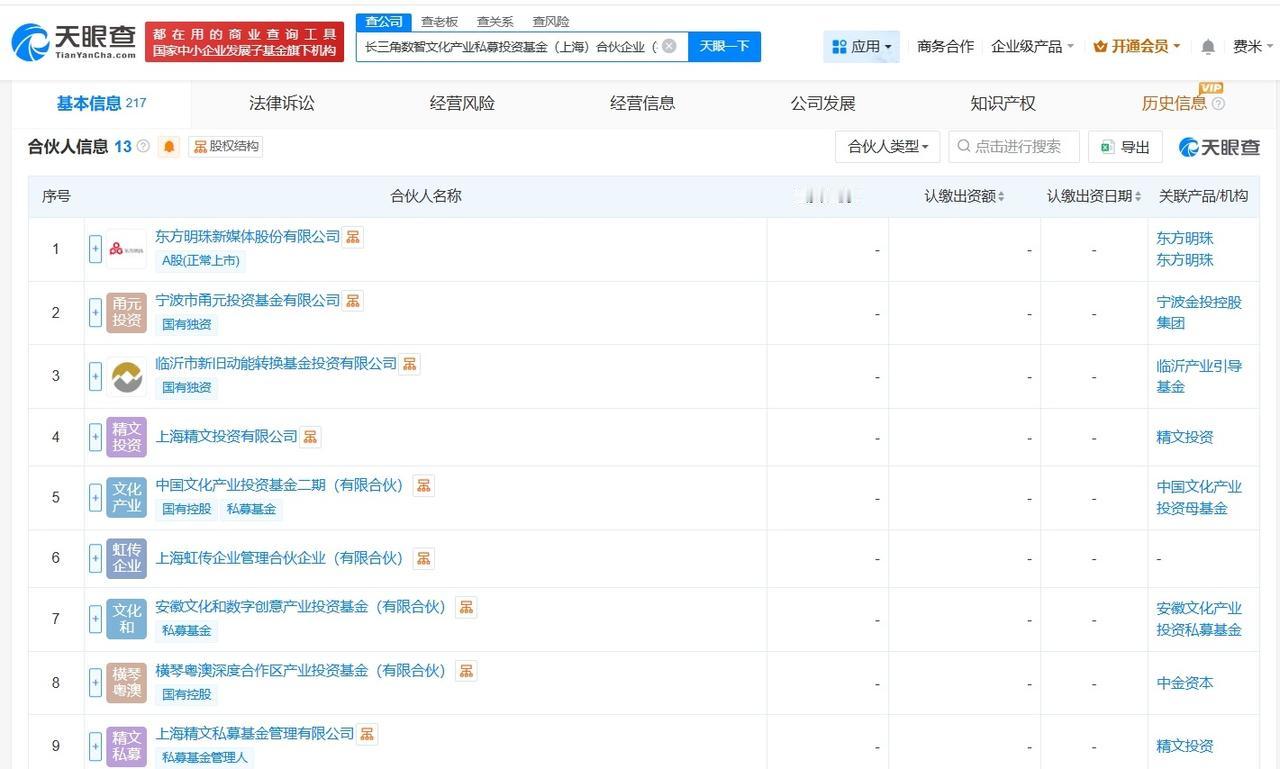Open equity structure icon for 安徽文化和数字创意产业投资基金
This screenshot has height=769, width=1280.
click(466, 607)
